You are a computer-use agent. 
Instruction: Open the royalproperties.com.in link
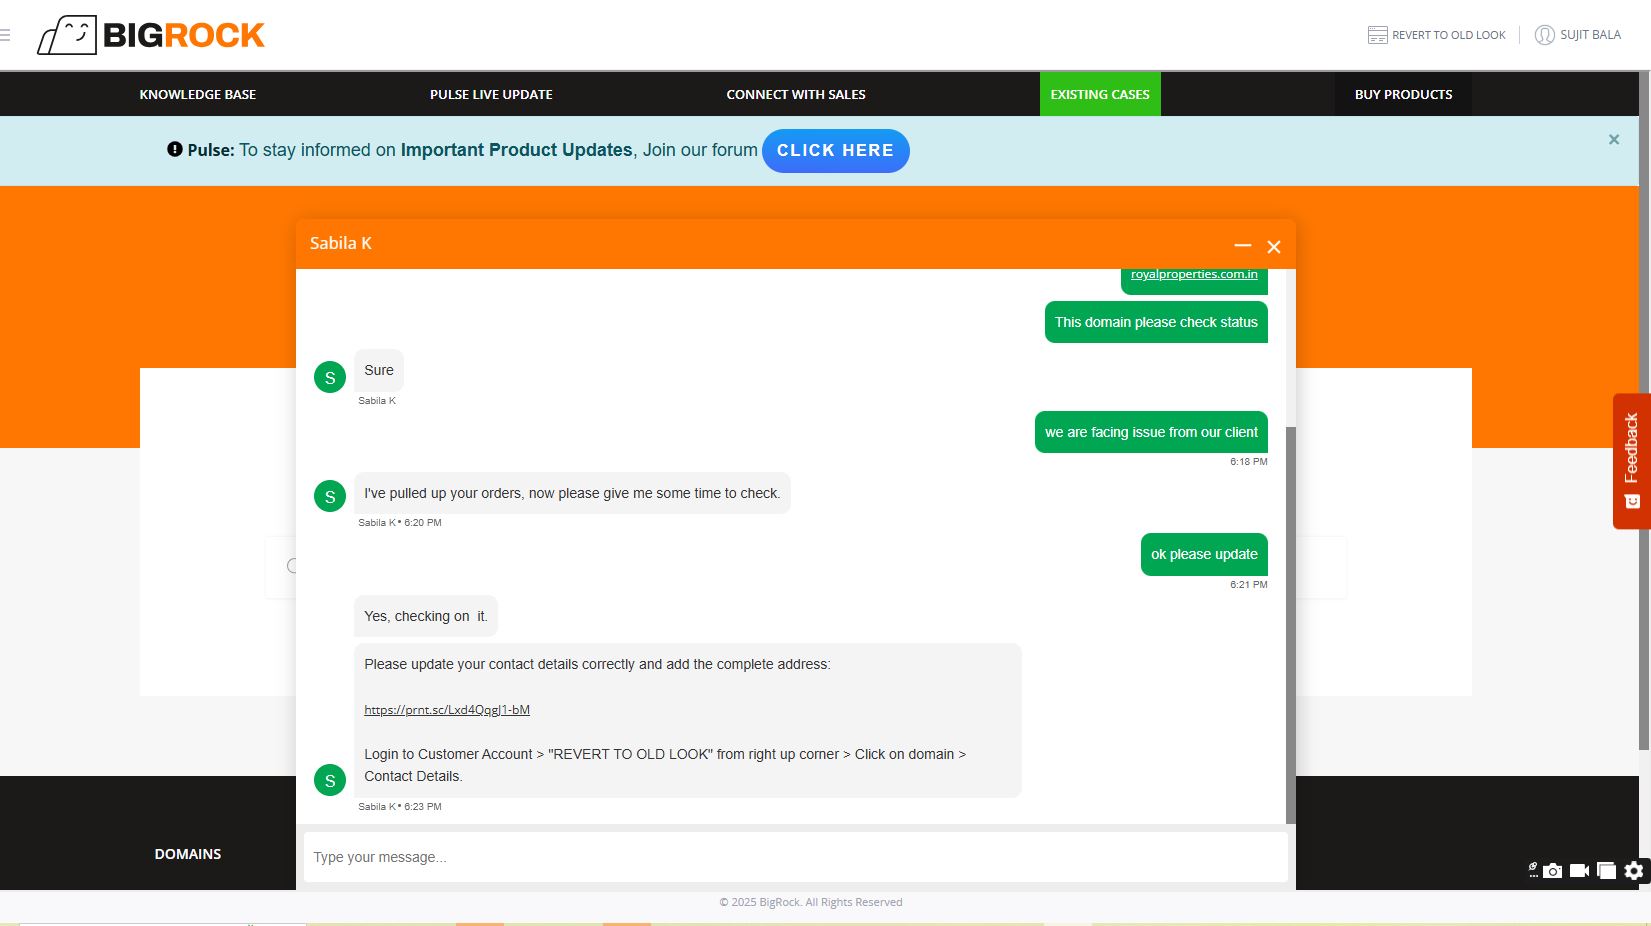click(1194, 274)
